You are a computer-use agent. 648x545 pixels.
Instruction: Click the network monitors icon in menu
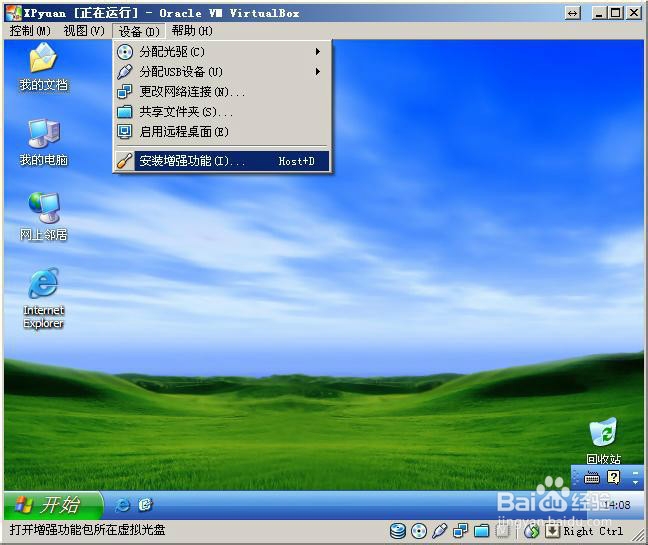click(x=125, y=92)
